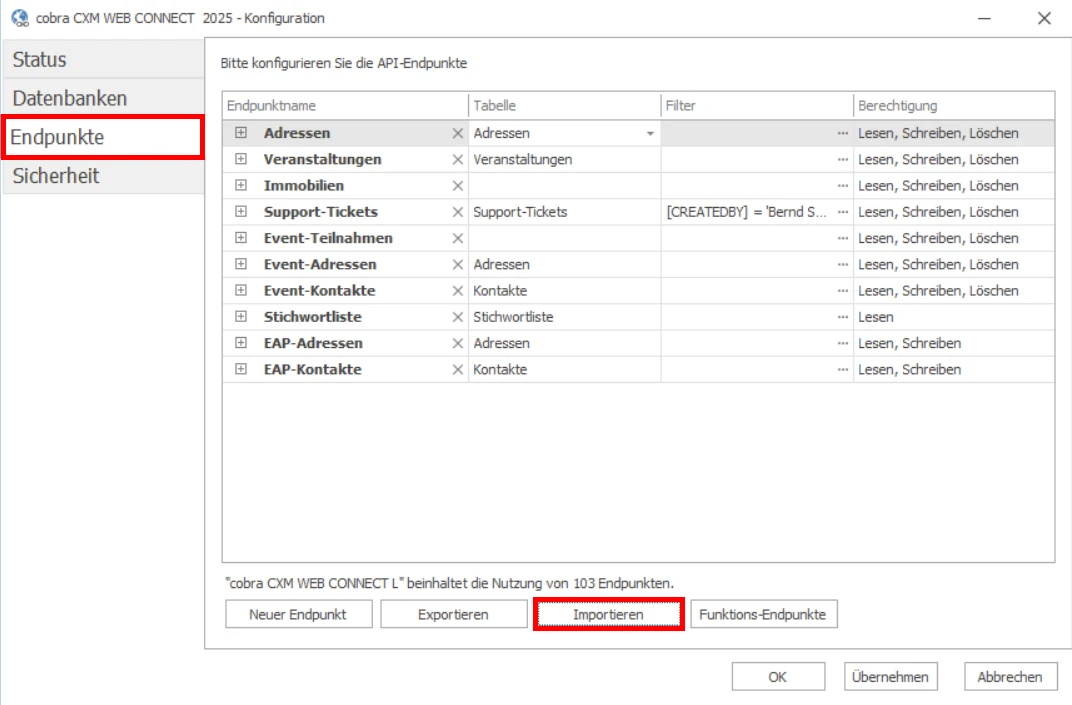Remove the Veranstaltungen endpoint via X icon

(457, 159)
